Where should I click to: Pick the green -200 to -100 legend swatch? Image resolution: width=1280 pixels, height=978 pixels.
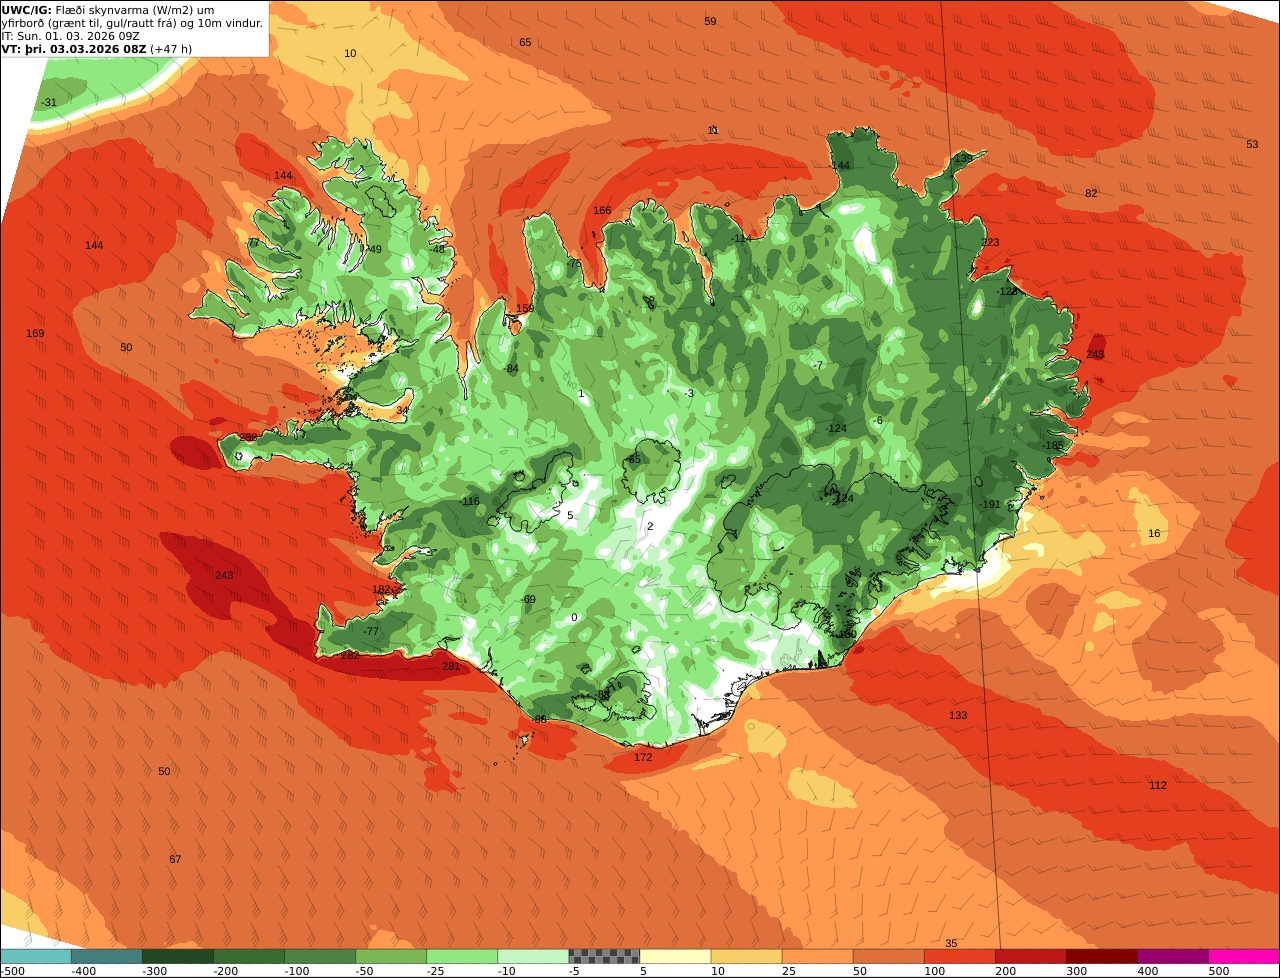tap(248, 956)
